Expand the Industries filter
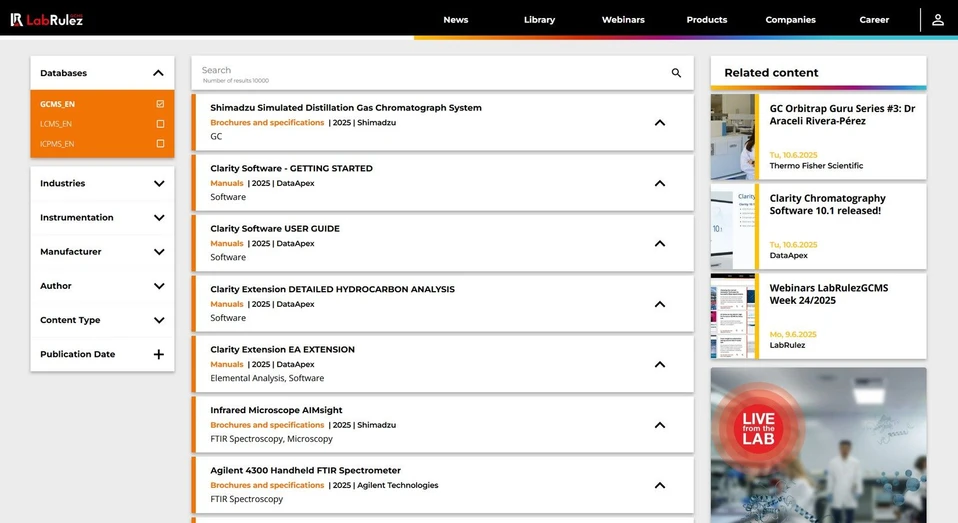 coord(159,183)
